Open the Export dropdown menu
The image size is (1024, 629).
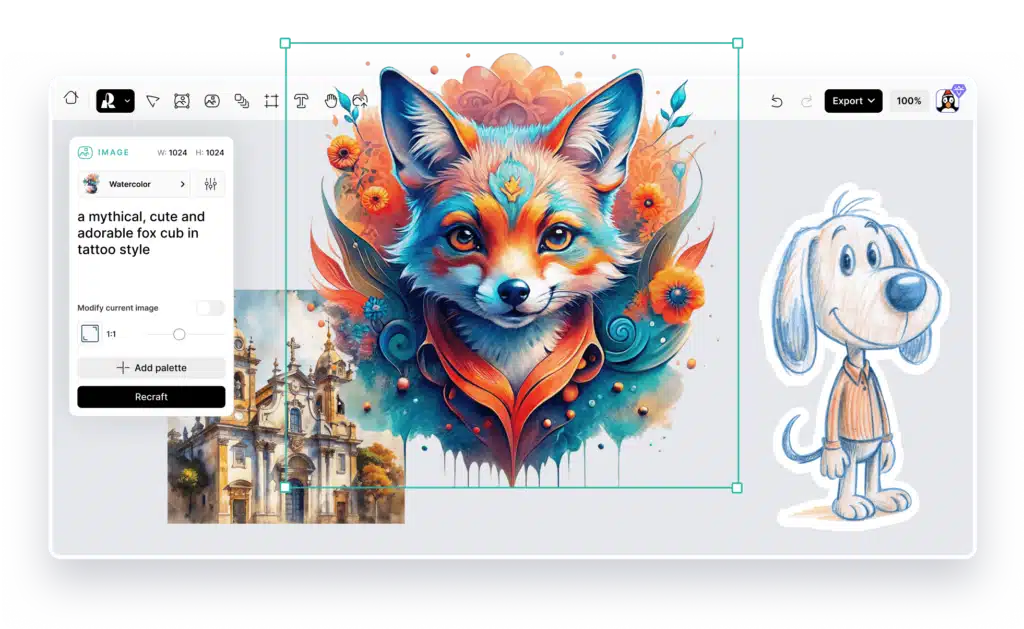click(853, 101)
